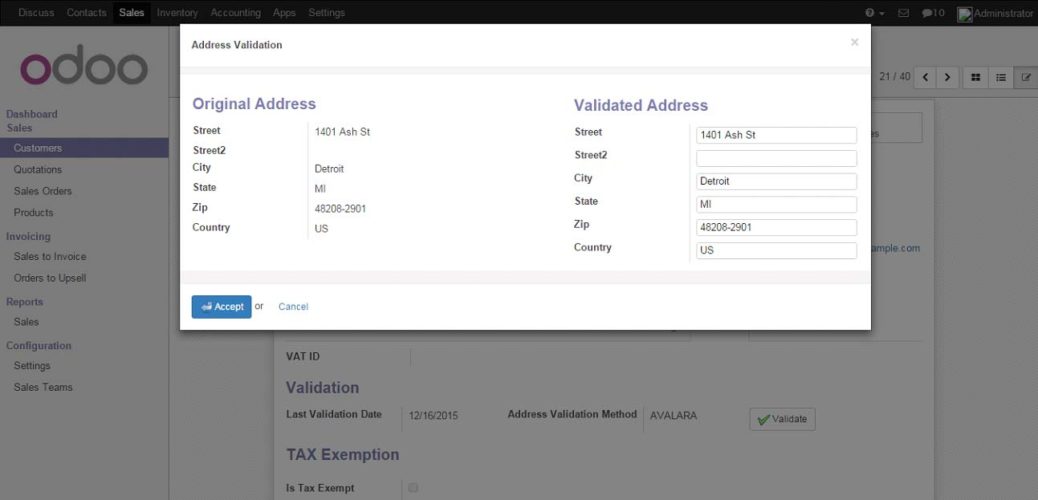The width and height of the screenshot is (1038, 500).
Task: Open Sales Orders in the sidebar
Action: click(43, 191)
